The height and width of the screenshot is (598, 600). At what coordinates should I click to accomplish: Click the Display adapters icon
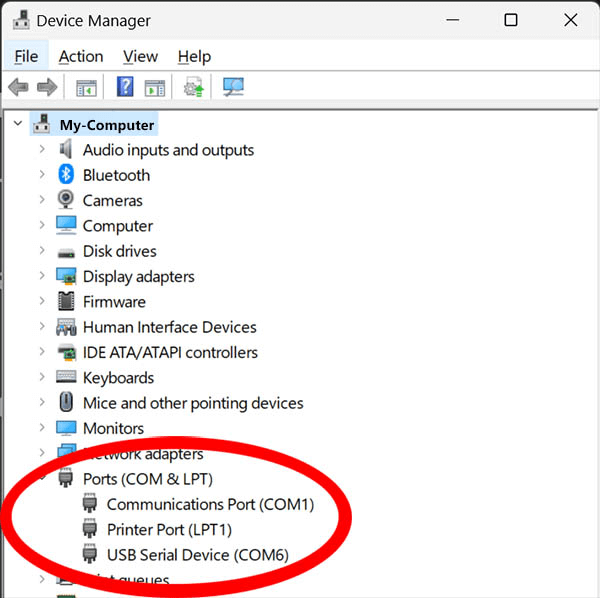(66, 276)
